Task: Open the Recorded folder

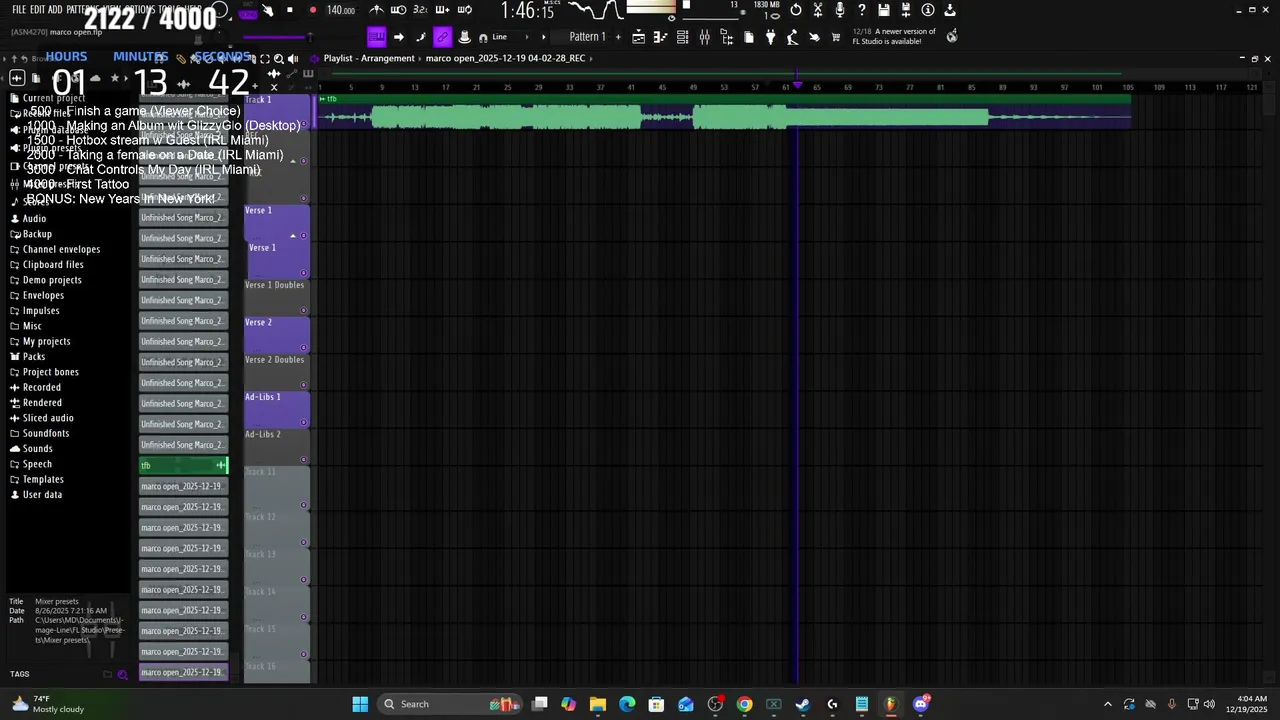Action: pyautogui.click(x=42, y=387)
